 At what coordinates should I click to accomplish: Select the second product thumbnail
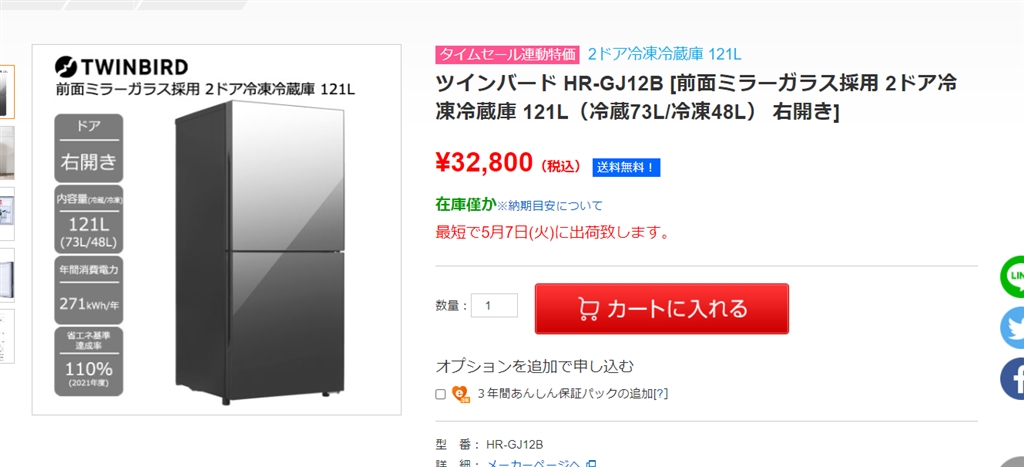[7, 152]
